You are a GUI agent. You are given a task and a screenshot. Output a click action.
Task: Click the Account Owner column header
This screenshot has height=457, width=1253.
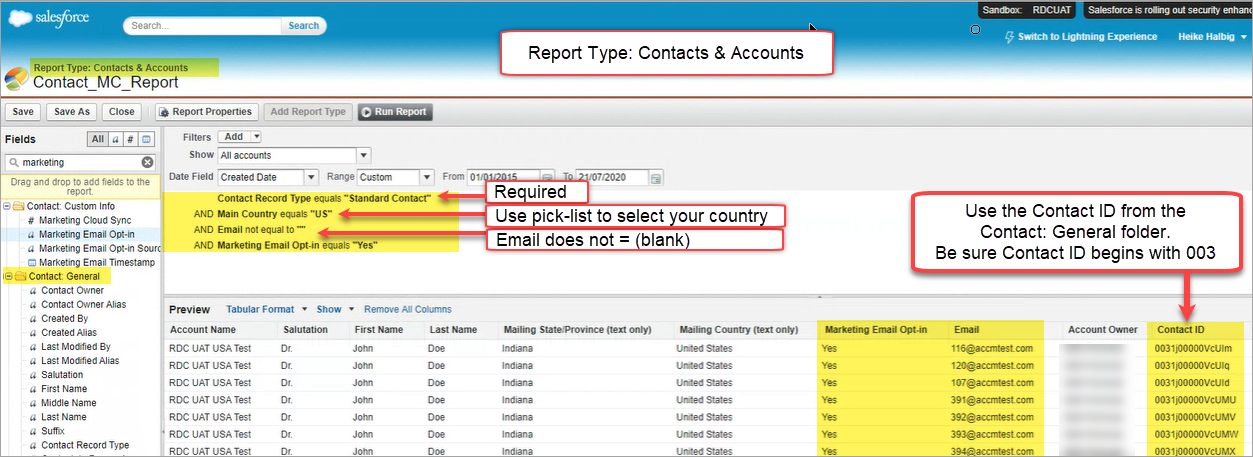1101,330
